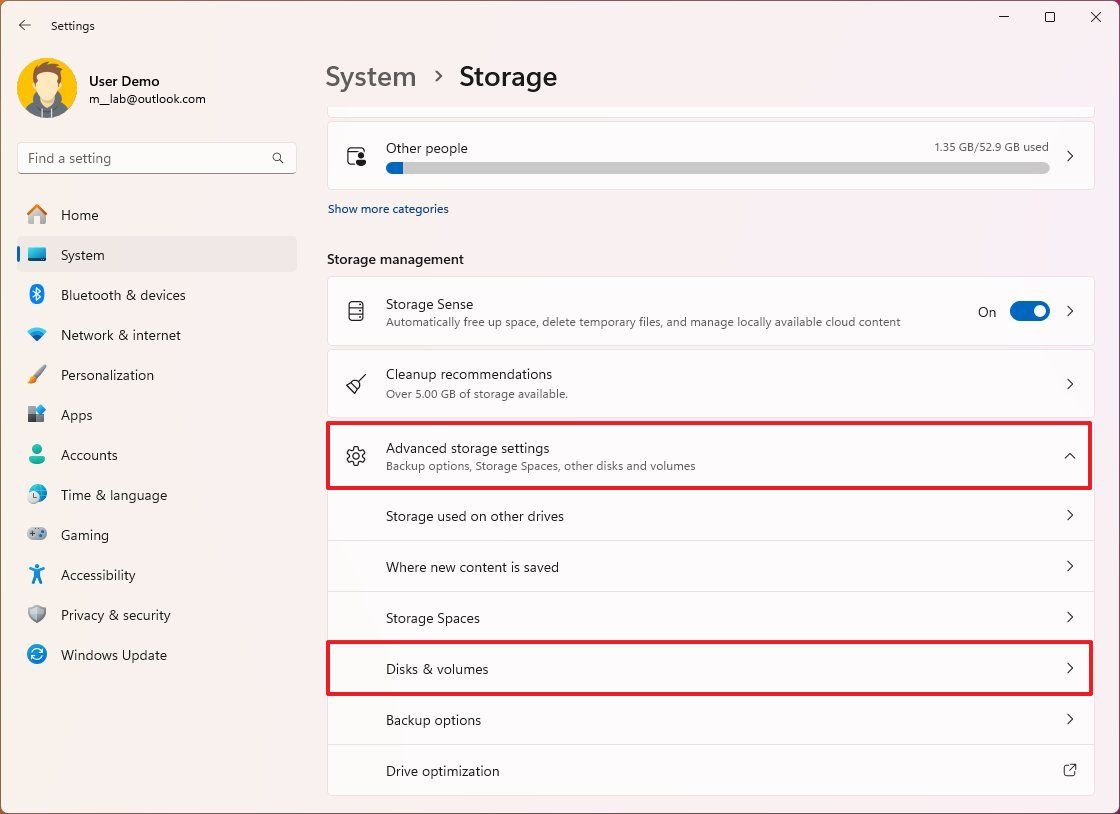Click the Storage Sense icon
Viewport: 1120px width, 814px height.
[355, 310]
